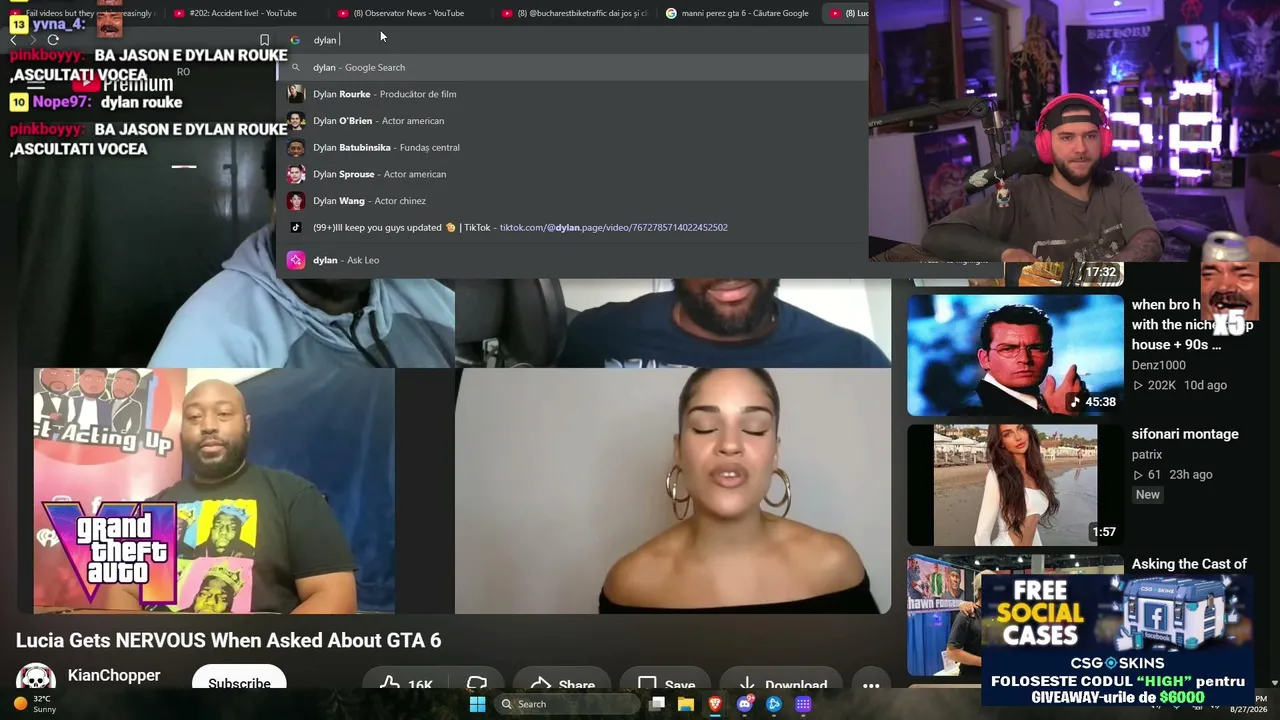The image size is (1280, 720).
Task: Open Brave browser from the taskbar
Action: [715, 704]
